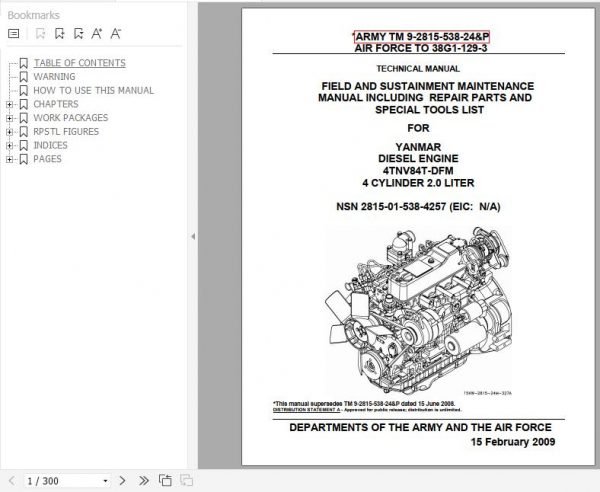600x492 pixels.
Task: Click the 4 CYLINDER 2.0 LITER text
Action: click(418, 183)
